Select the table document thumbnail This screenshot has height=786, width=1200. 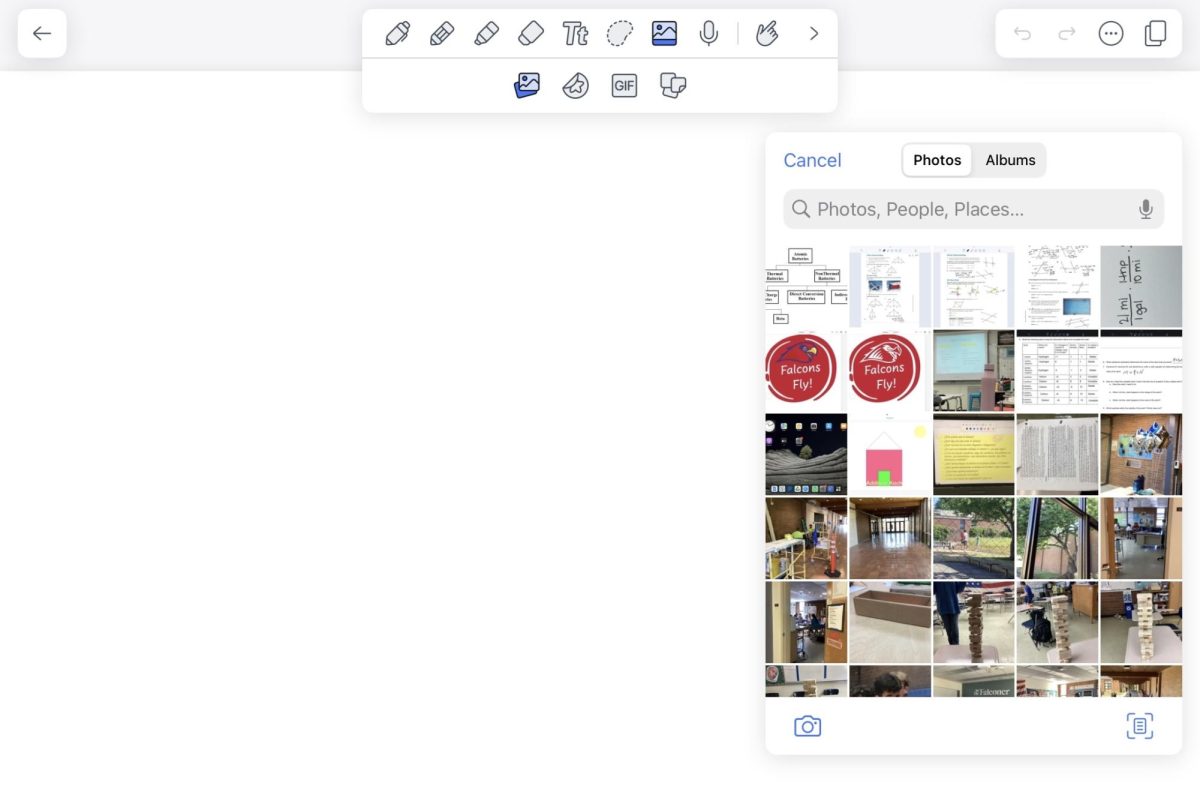(x=1057, y=371)
